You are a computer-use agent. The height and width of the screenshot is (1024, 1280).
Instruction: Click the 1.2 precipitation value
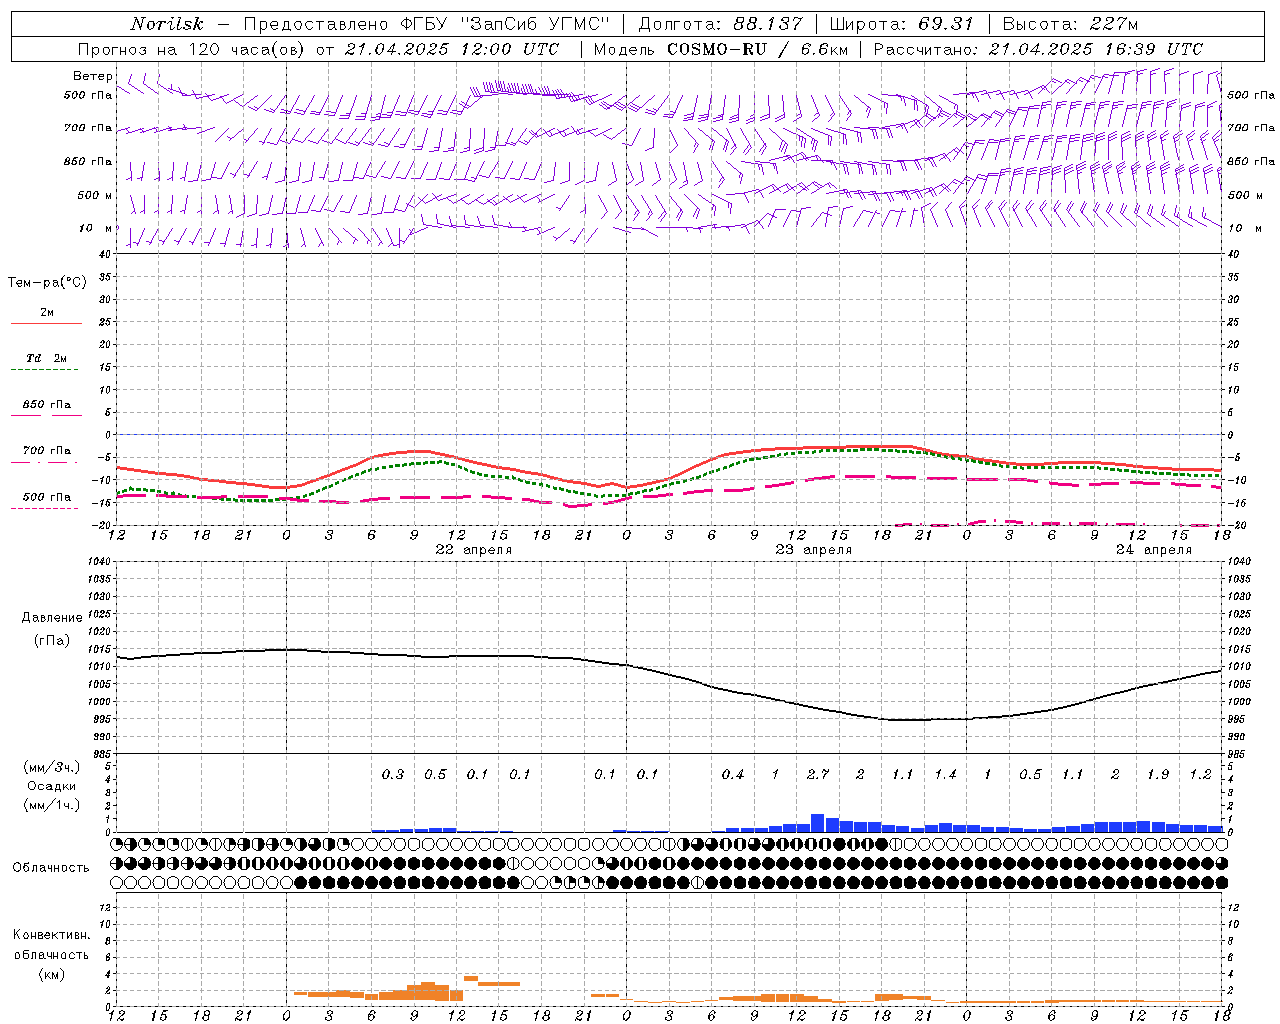[x=1201, y=775]
